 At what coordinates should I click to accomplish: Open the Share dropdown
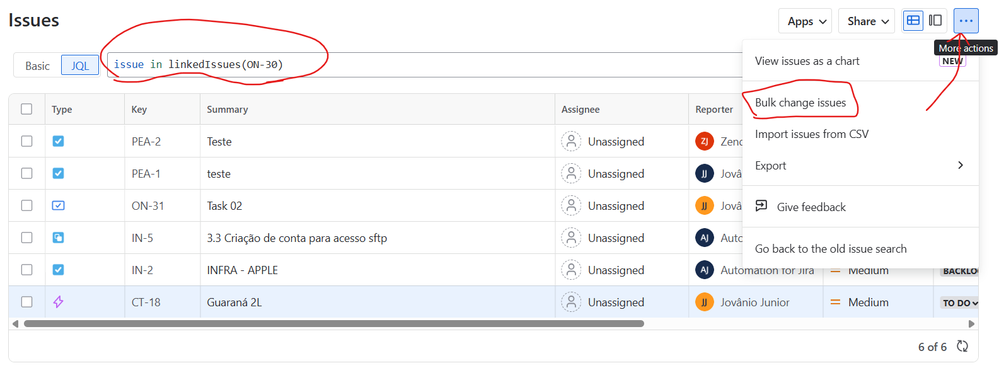(x=867, y=21)
